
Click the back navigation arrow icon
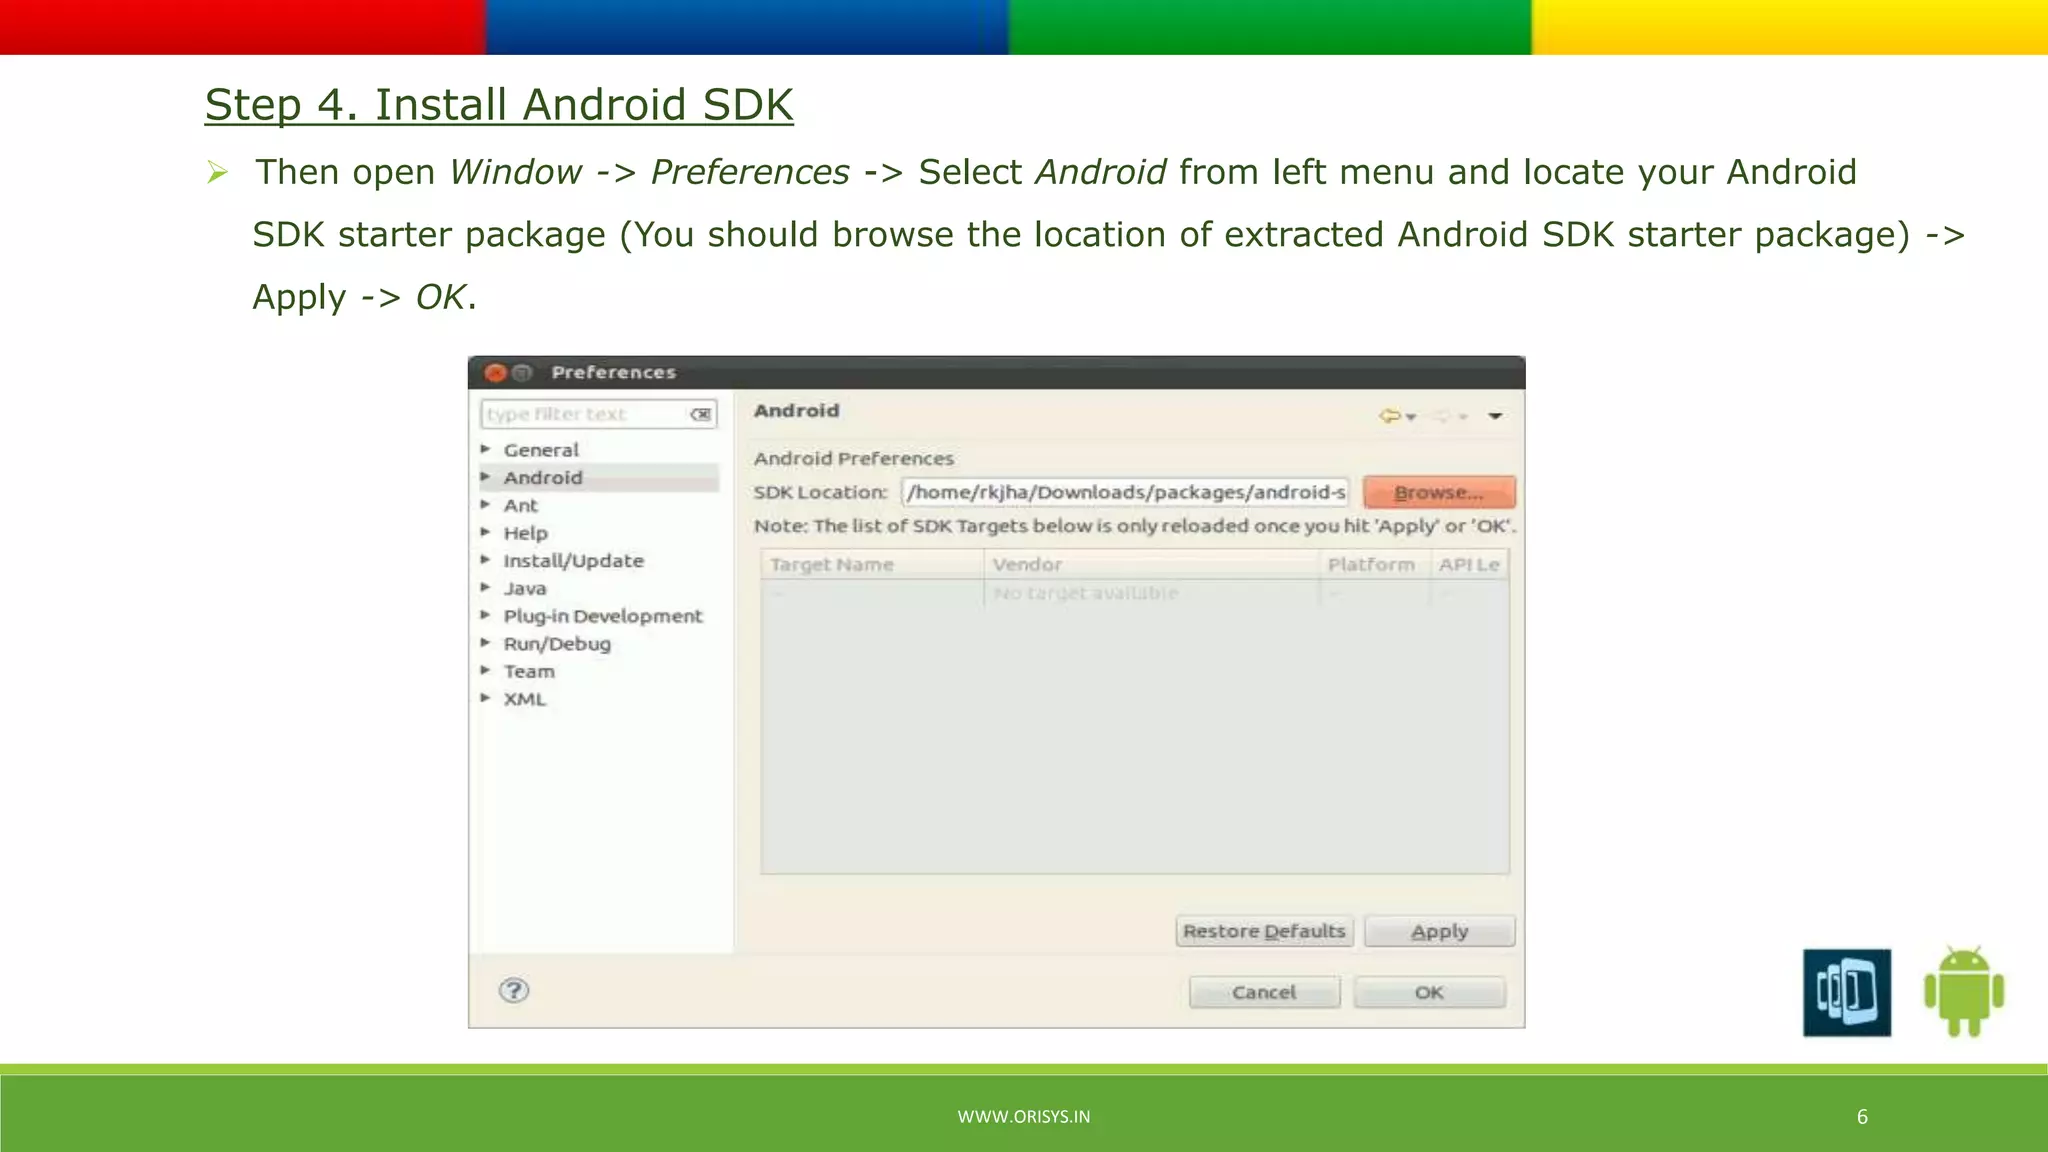point(1389,415)
